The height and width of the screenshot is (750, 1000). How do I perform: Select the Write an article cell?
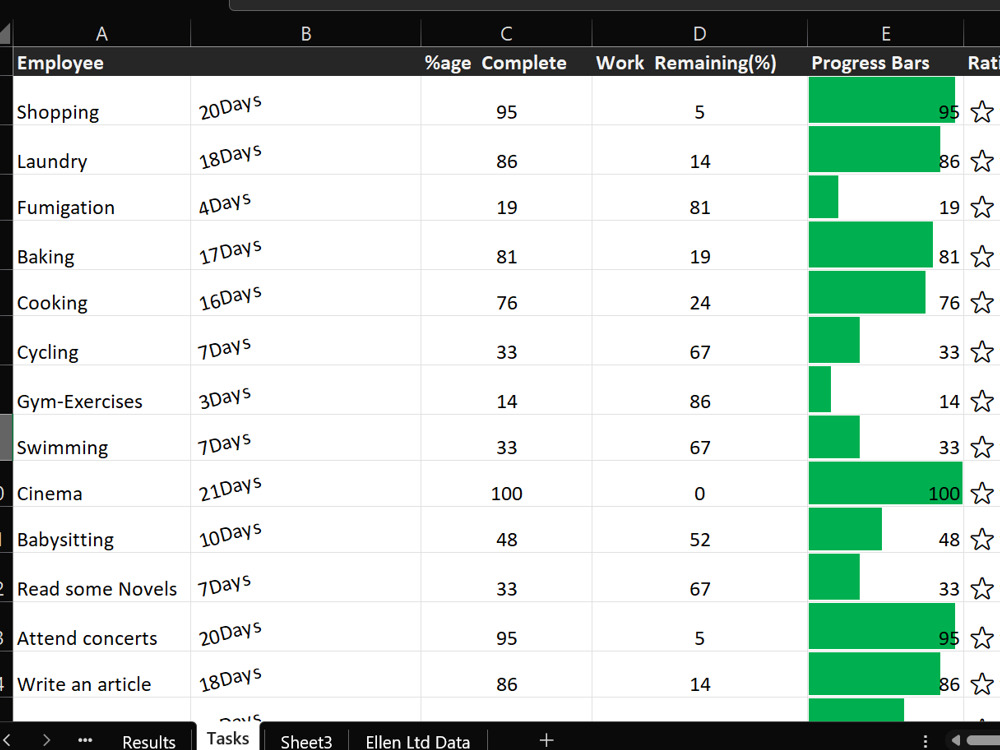(101, 674)
